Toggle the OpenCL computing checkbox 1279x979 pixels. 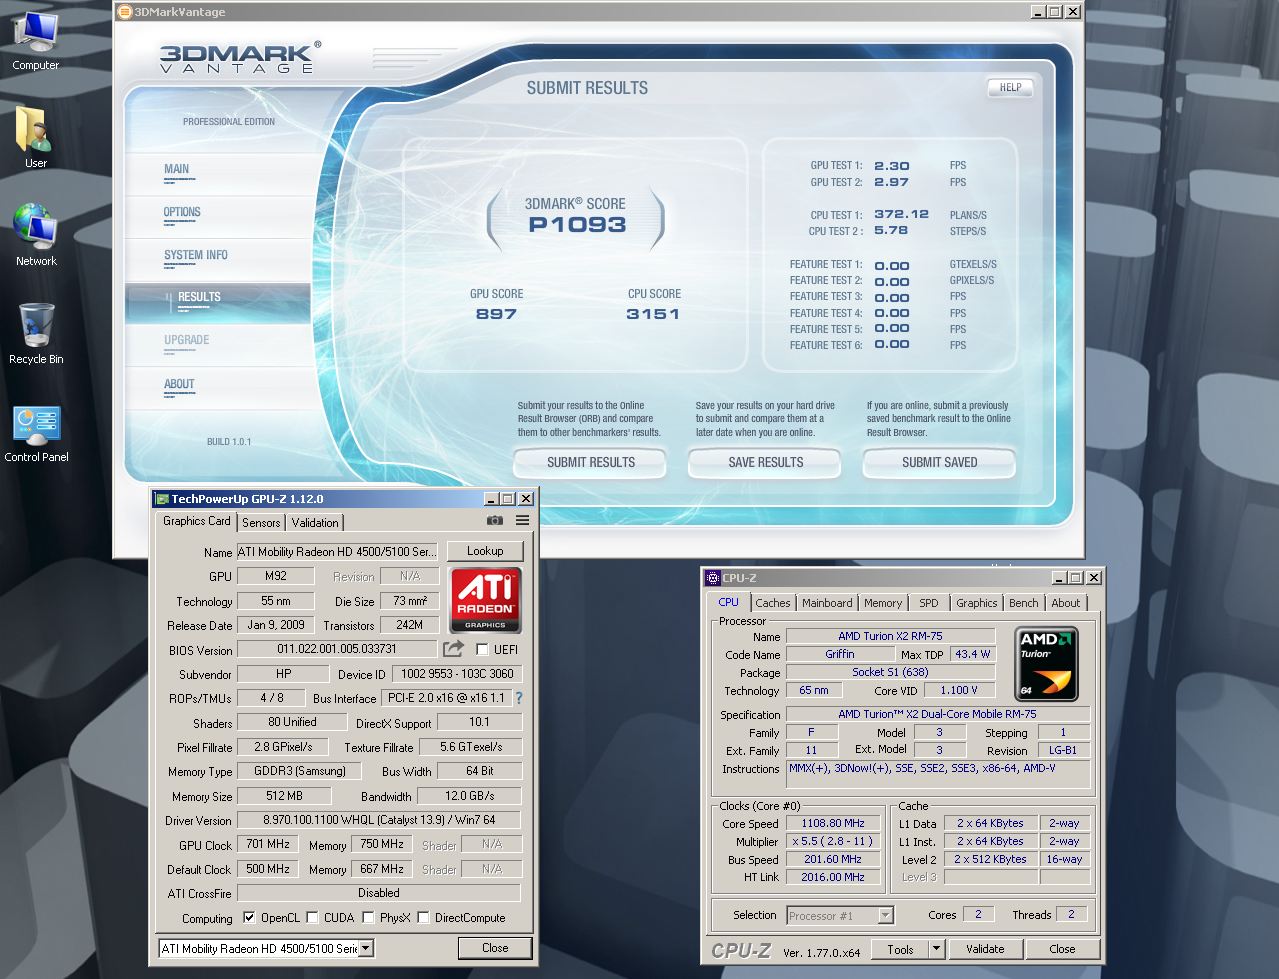(249, 918)
